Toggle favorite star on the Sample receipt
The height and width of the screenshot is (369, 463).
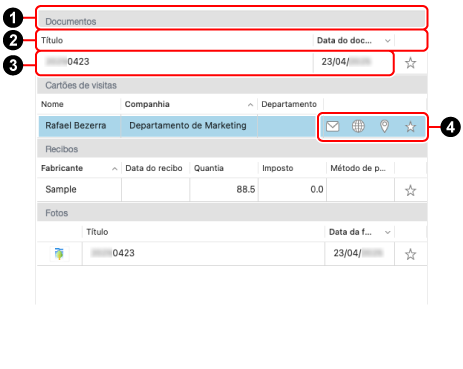410,190
